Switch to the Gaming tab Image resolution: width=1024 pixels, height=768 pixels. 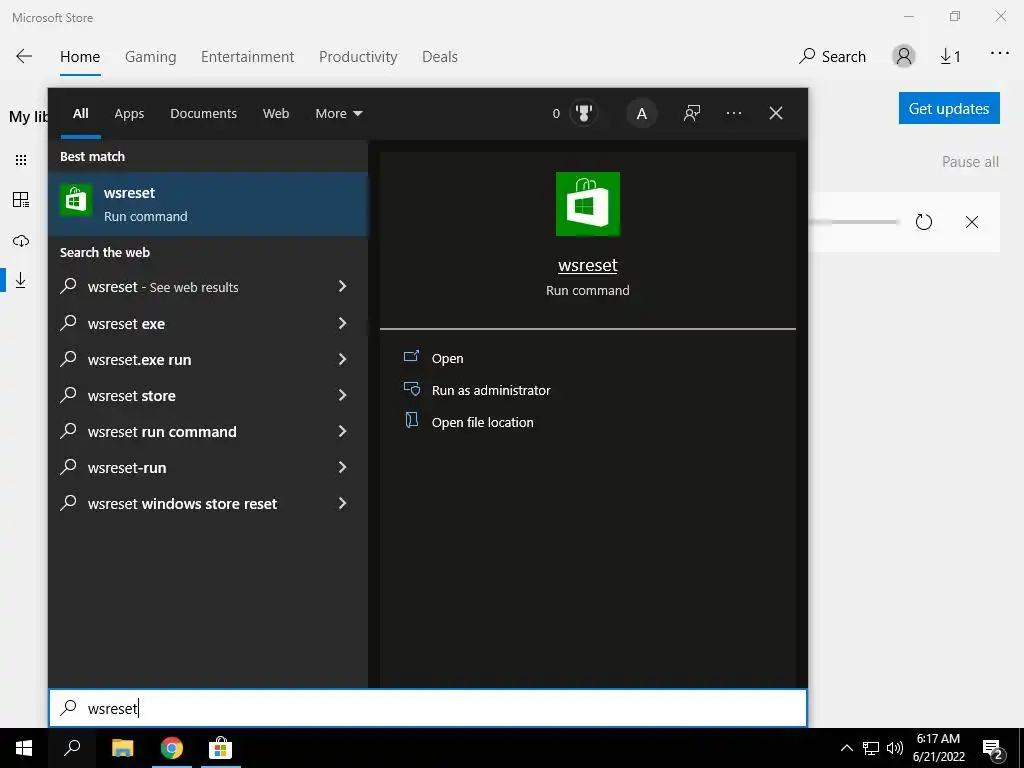pyautogui.click(x=151, y=57)
